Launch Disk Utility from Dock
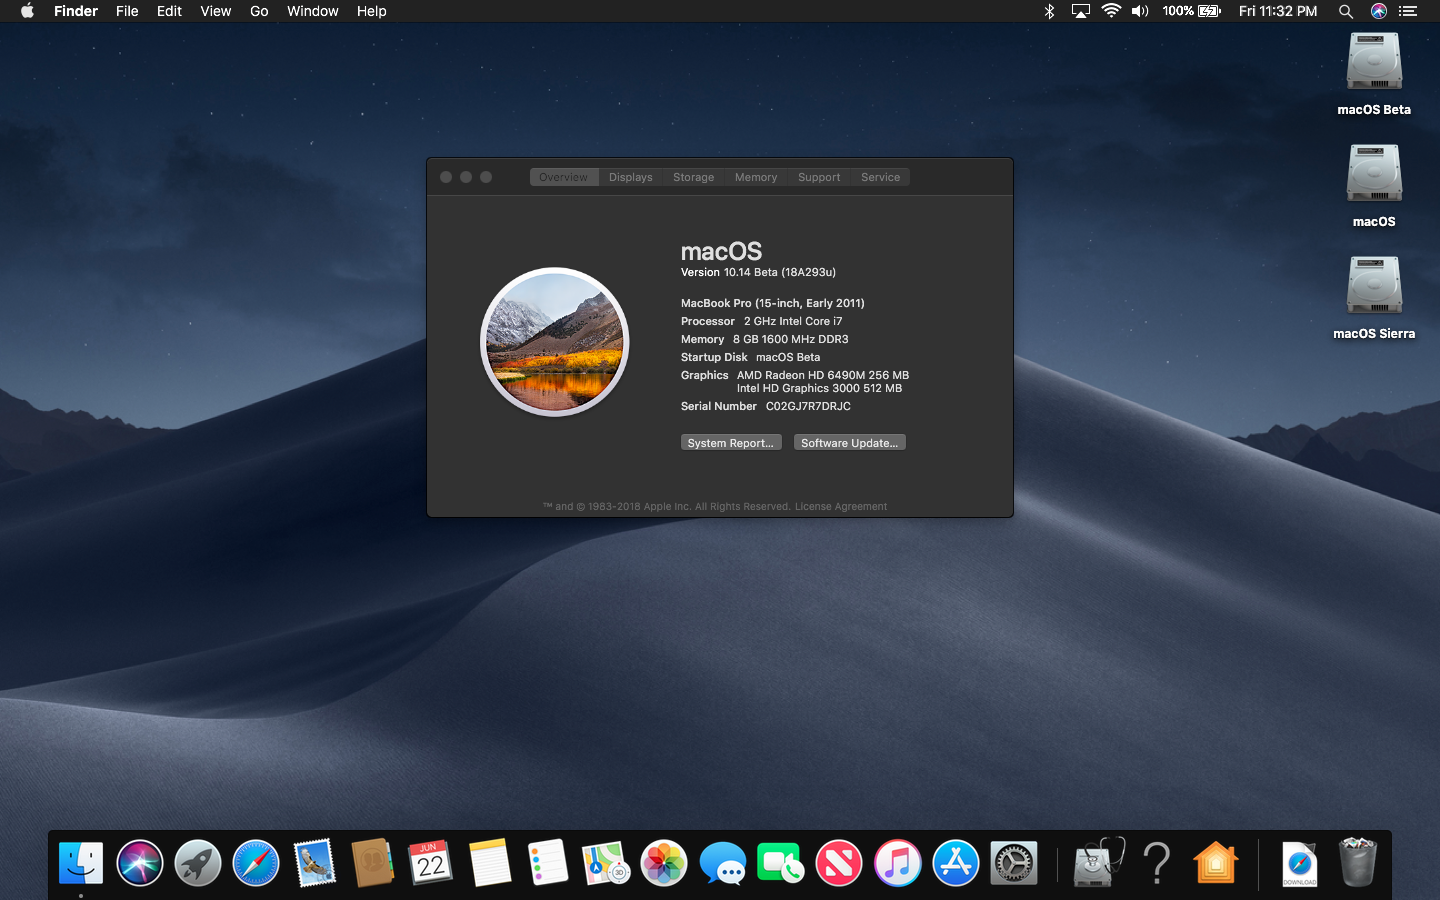 click(1098, 863)
